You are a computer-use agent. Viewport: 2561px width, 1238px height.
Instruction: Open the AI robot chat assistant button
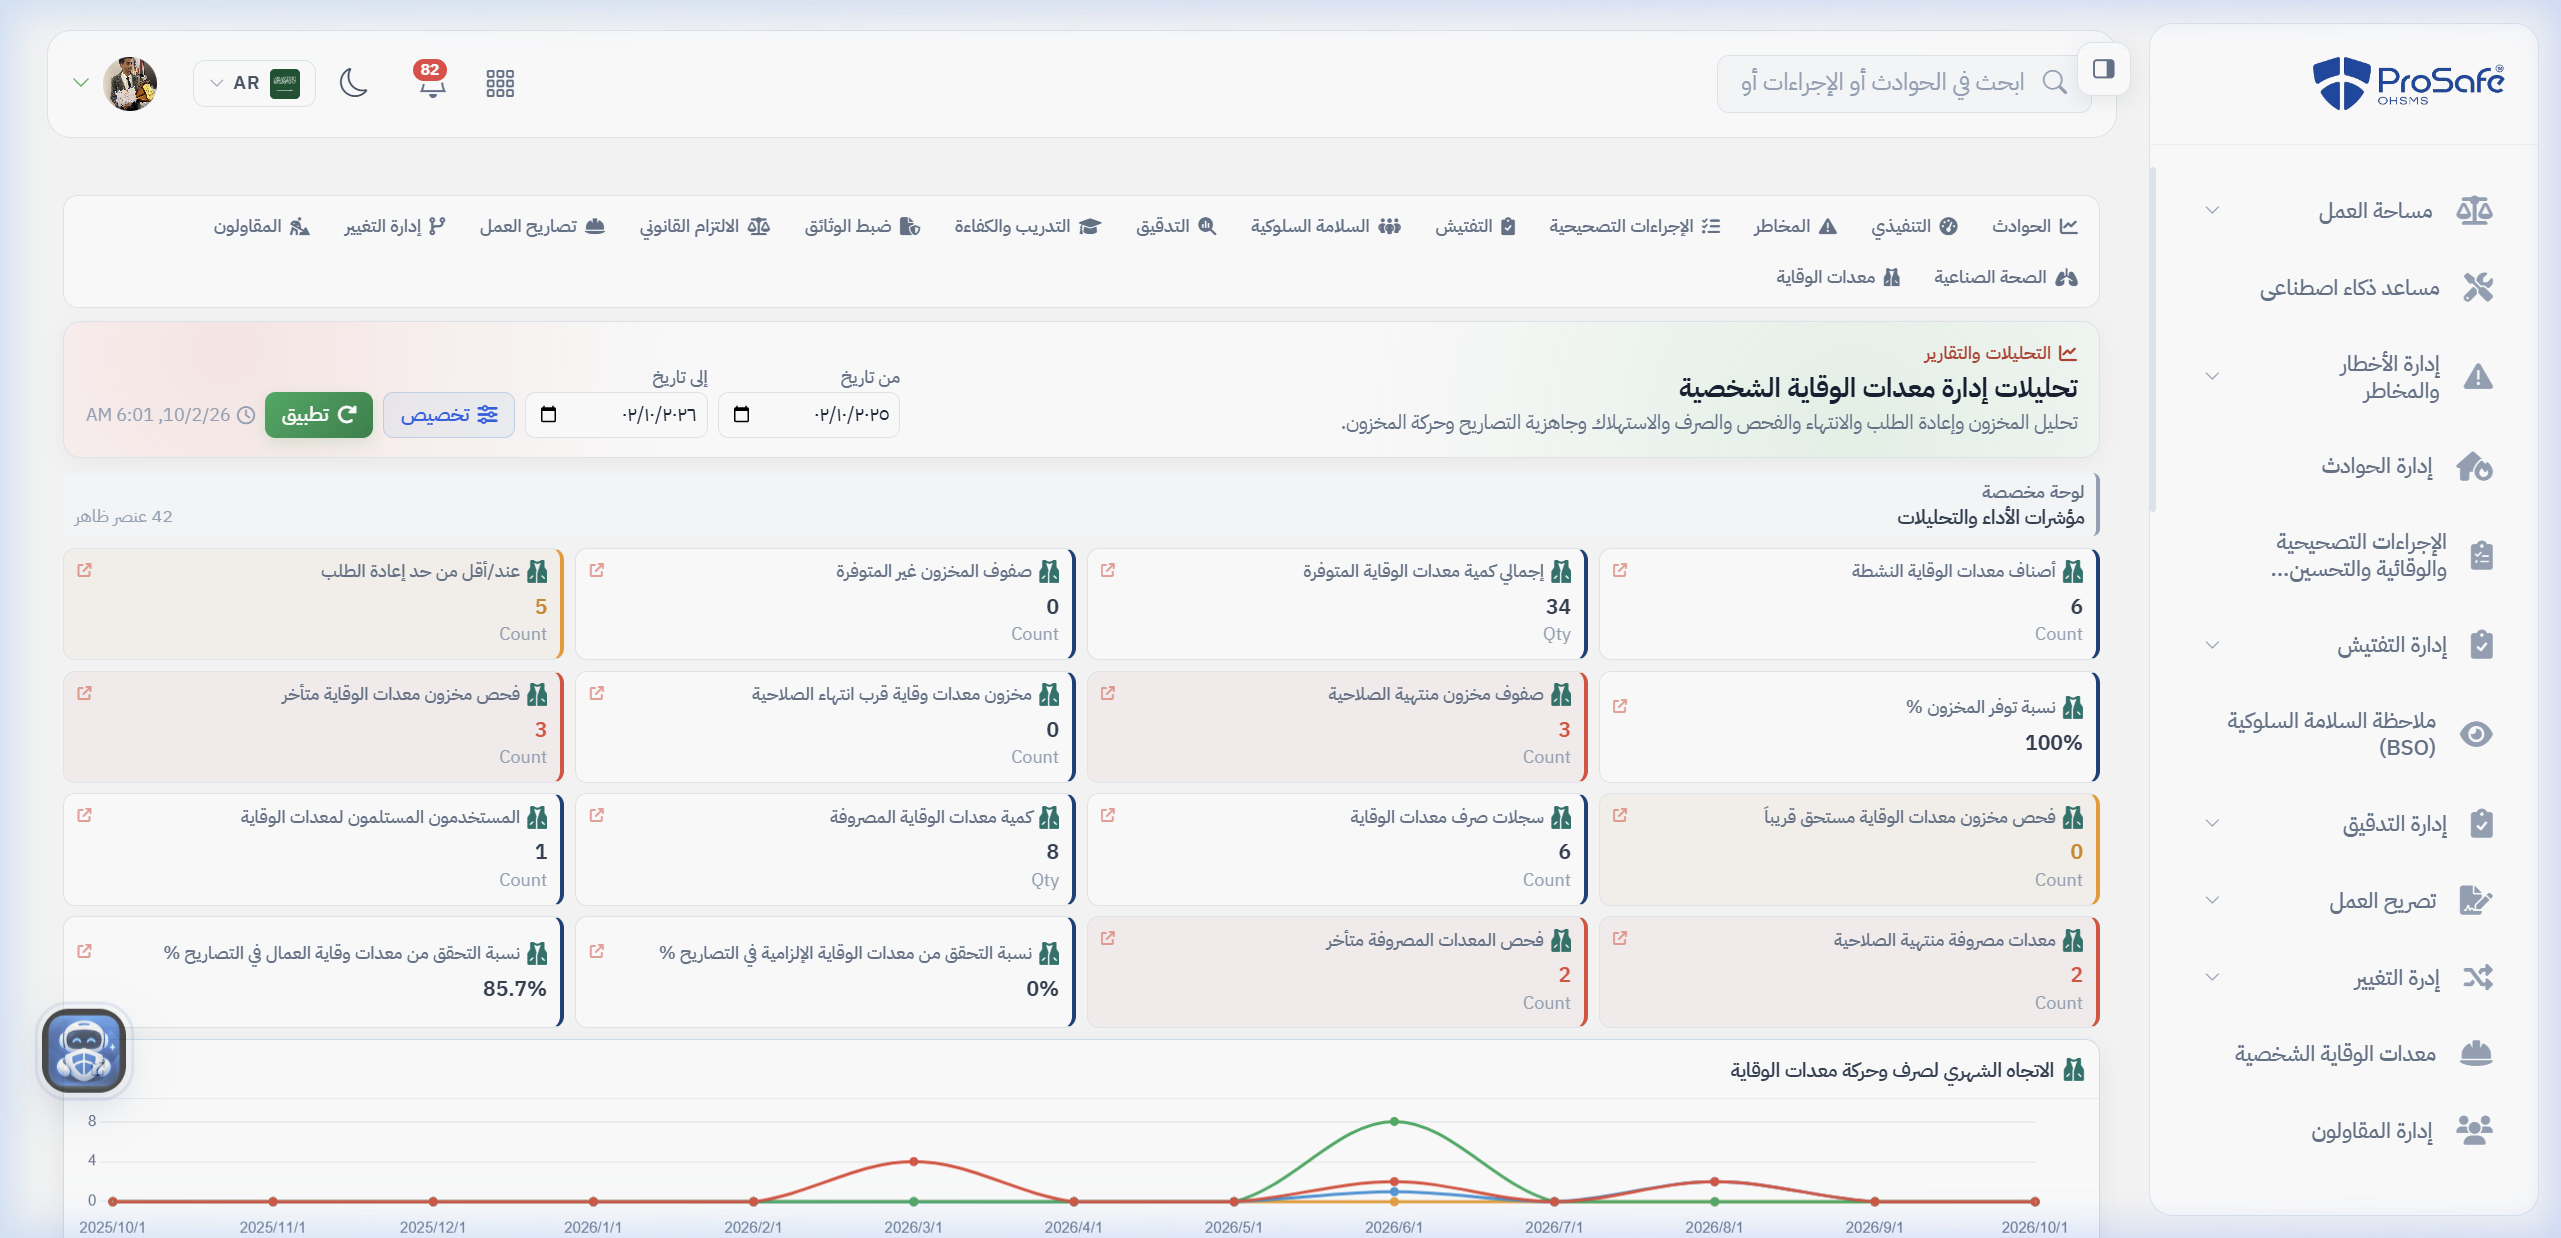tap(85, 1051)
